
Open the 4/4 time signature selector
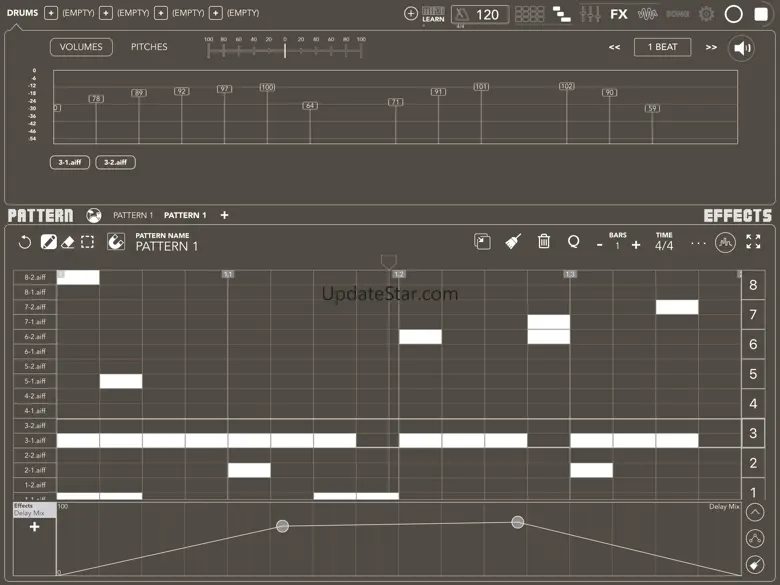coord(664,246)
